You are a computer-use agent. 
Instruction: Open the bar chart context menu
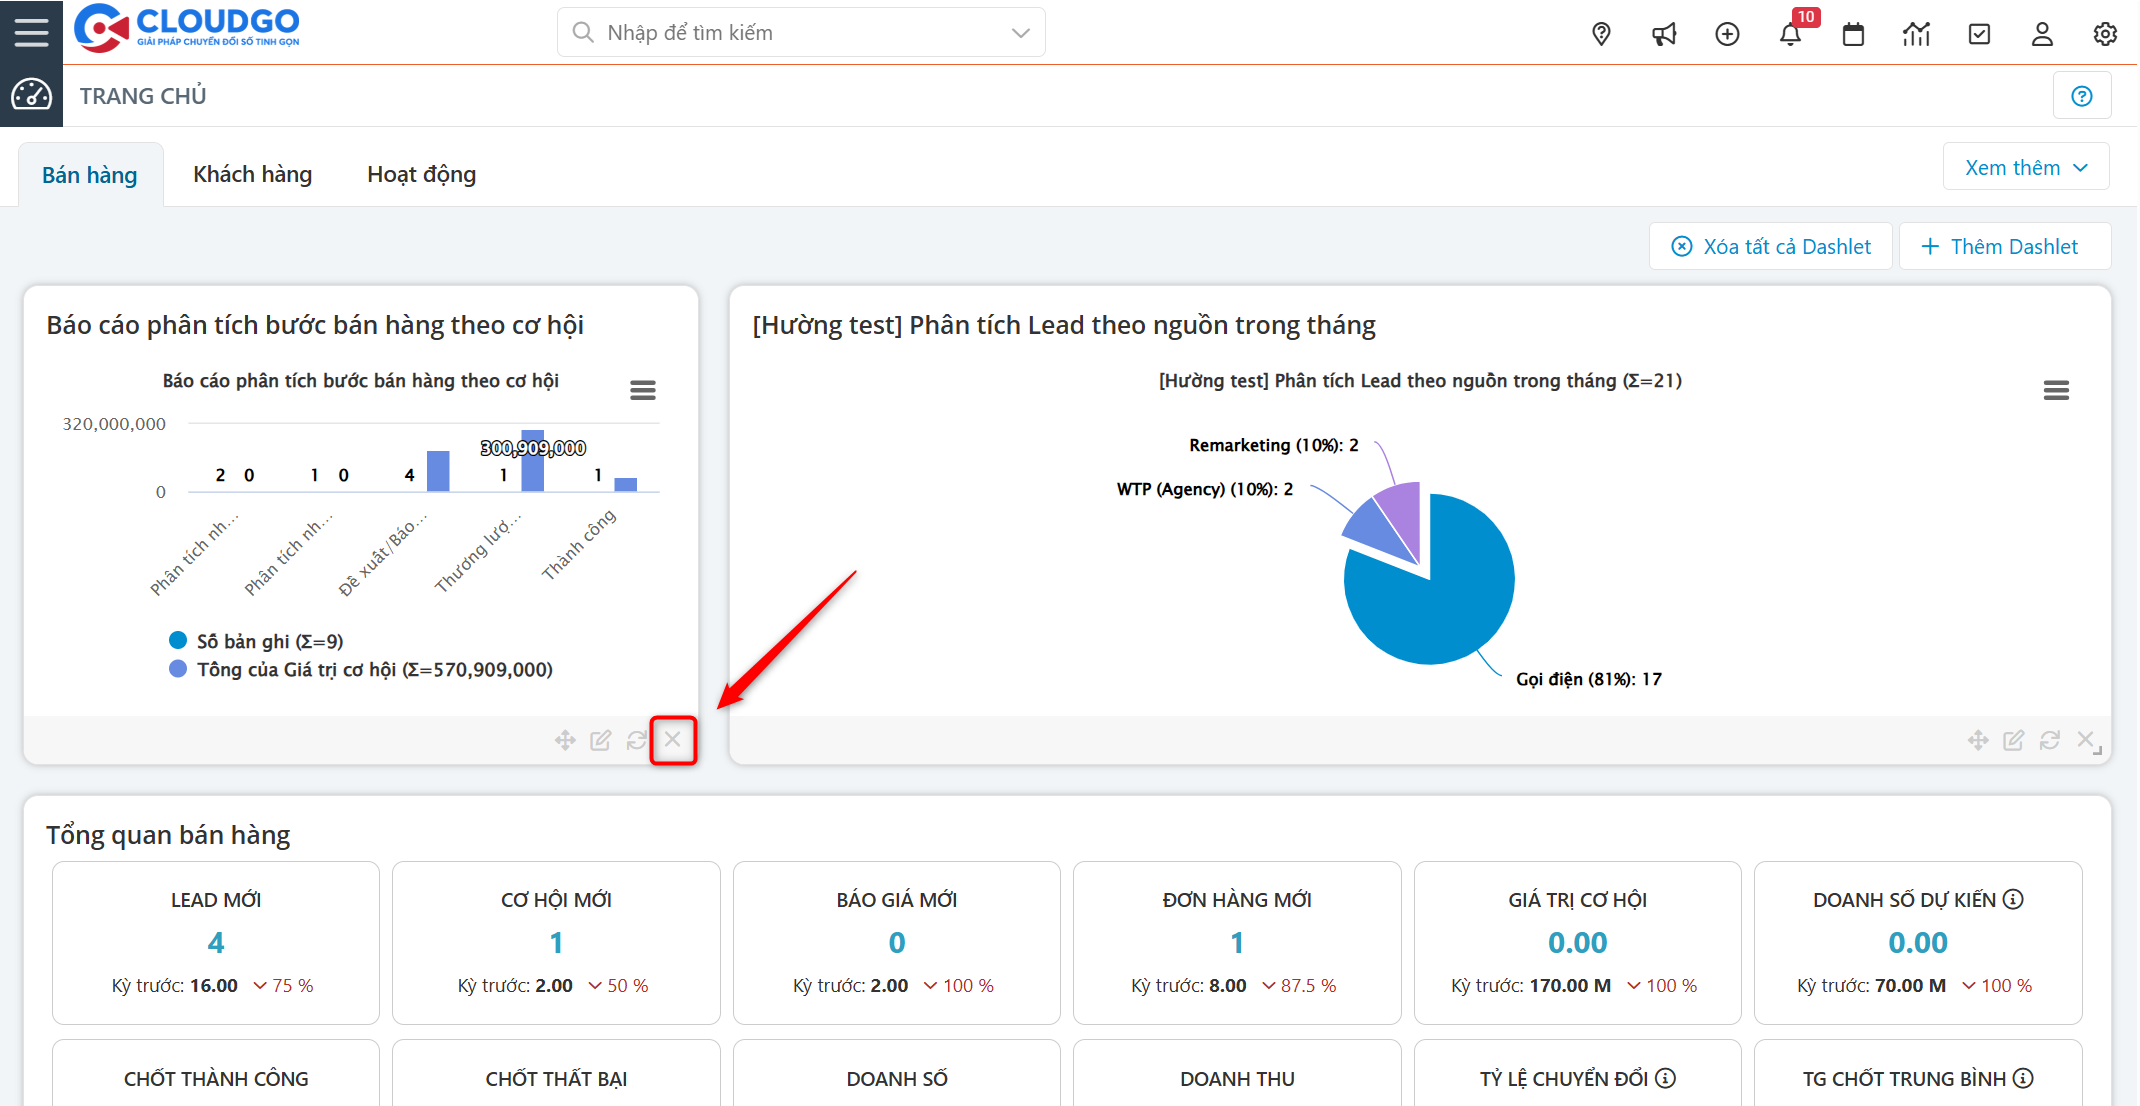tap(643, 390)
